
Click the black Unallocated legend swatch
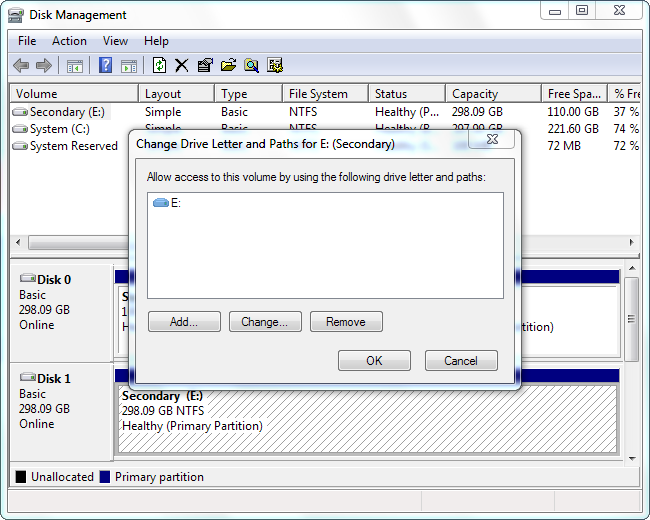(21, 477)
